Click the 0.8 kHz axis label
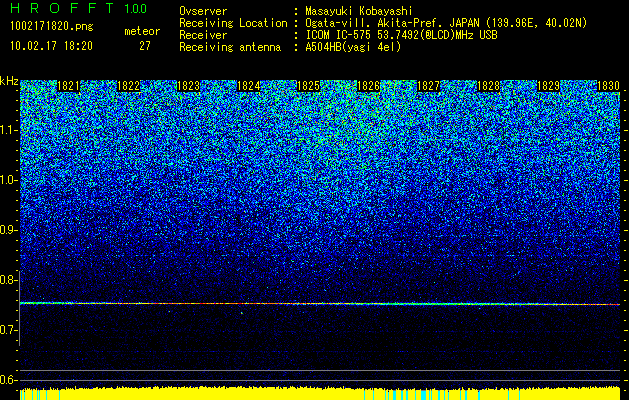 (x=9, y=280)
